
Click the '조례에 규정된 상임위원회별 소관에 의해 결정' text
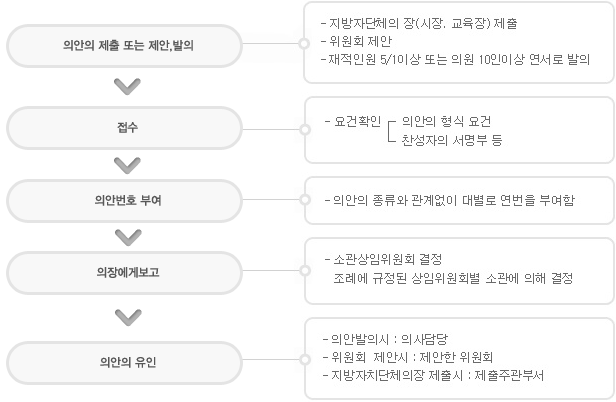pyautogui.click(x=453, y=279)
